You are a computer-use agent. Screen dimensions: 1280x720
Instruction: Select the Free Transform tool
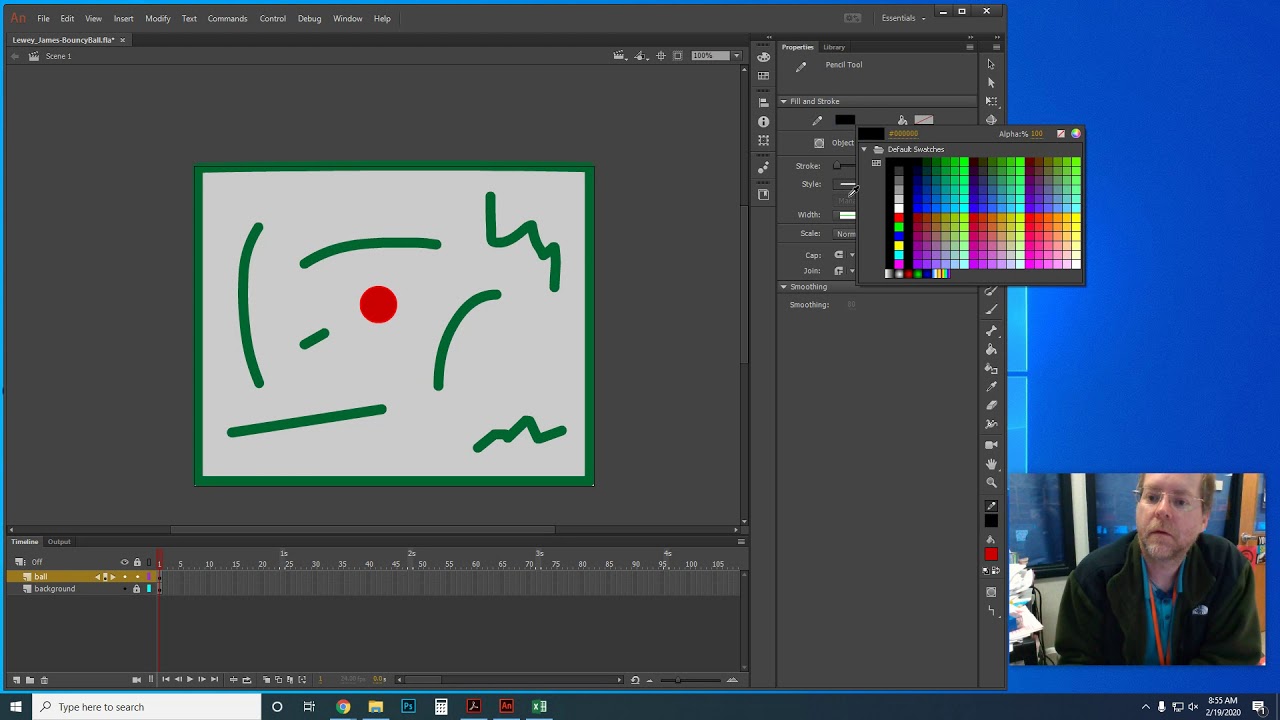991,101
